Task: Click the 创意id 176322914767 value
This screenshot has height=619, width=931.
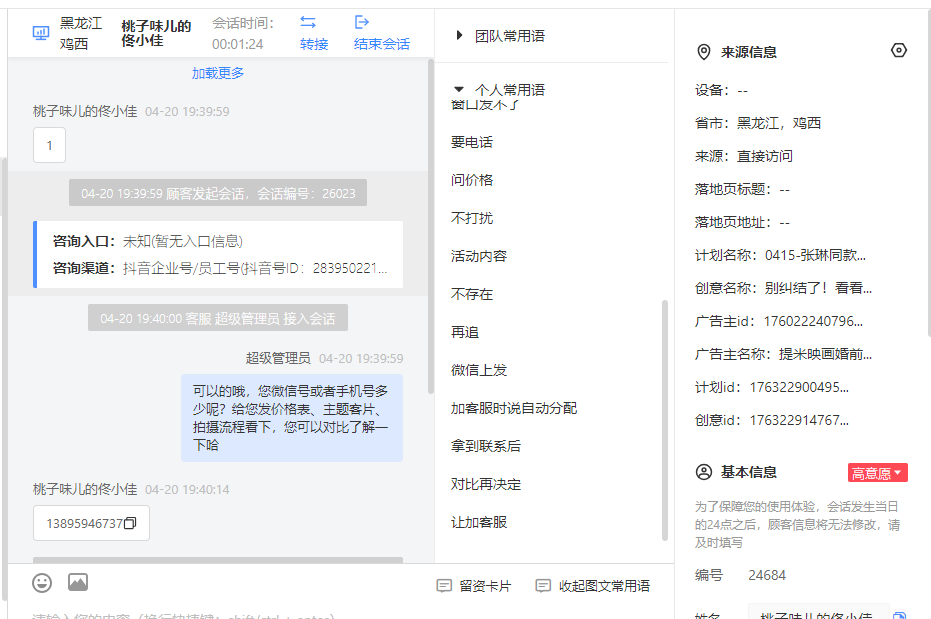Action: (799, 420)
